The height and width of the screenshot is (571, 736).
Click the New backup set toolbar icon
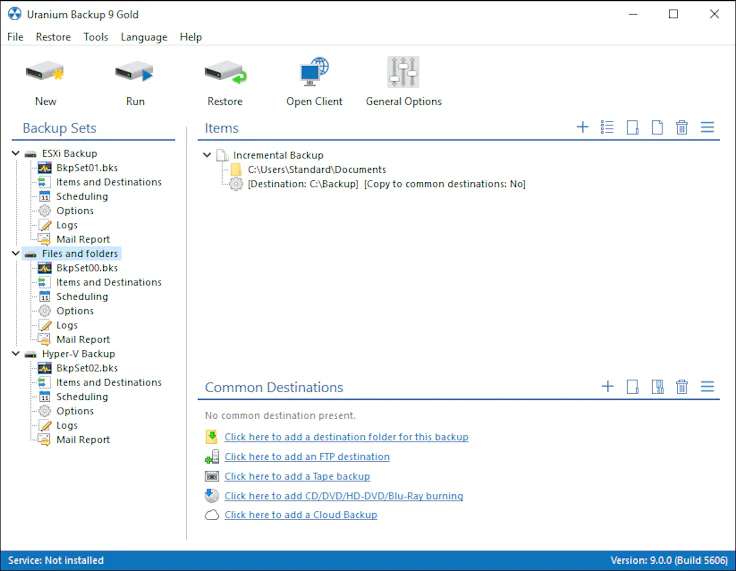[45, 72]
